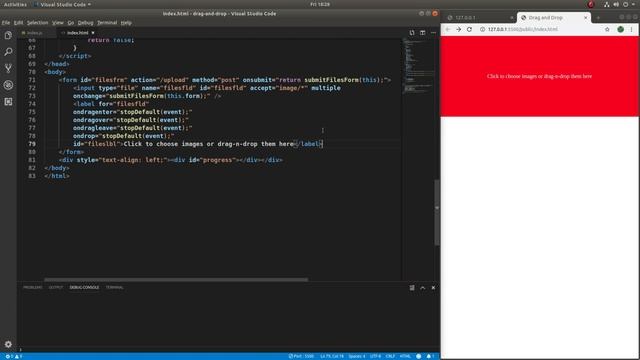Open the network indicator in system tray
Viewport: 640px width, 360px height.
[x=607, y=4]
